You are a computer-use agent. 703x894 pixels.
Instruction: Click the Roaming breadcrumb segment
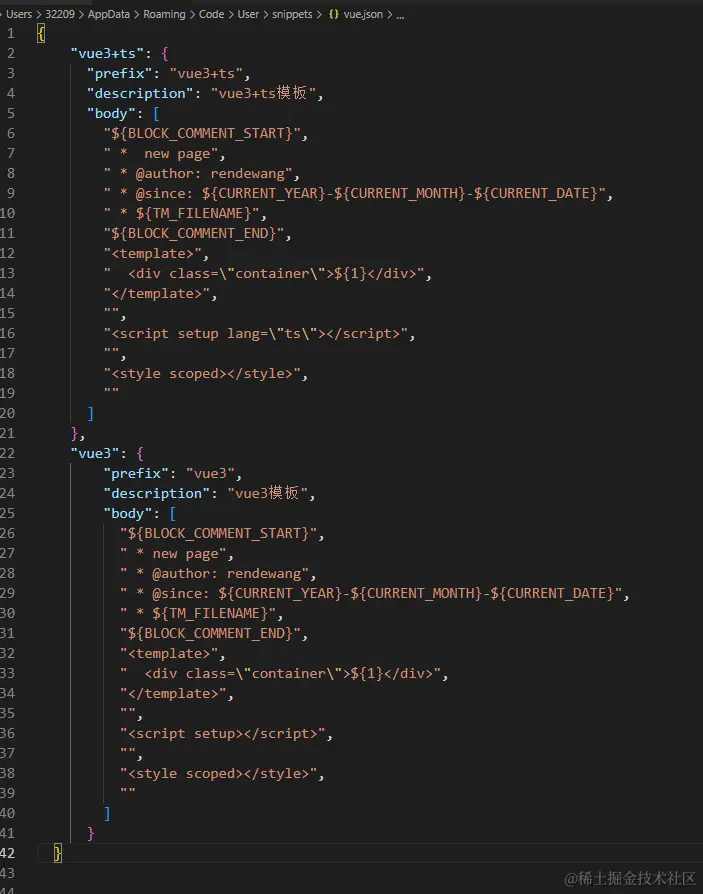pyautogui.click(x=164, y=14)
